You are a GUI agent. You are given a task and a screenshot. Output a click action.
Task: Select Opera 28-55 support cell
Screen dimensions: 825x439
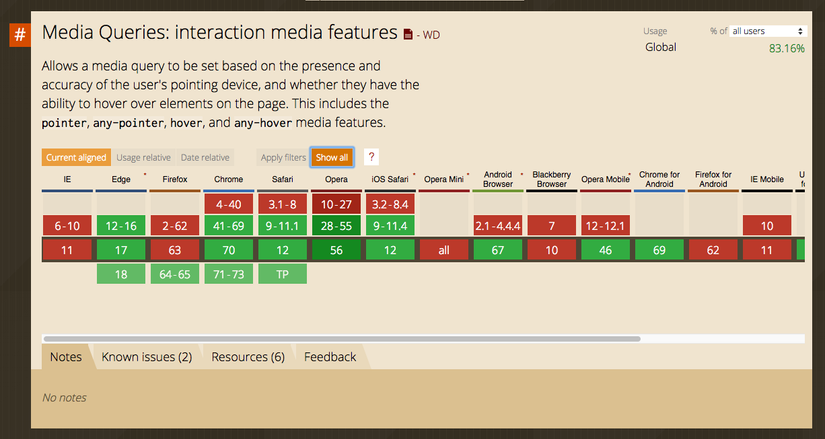point(336,226)
